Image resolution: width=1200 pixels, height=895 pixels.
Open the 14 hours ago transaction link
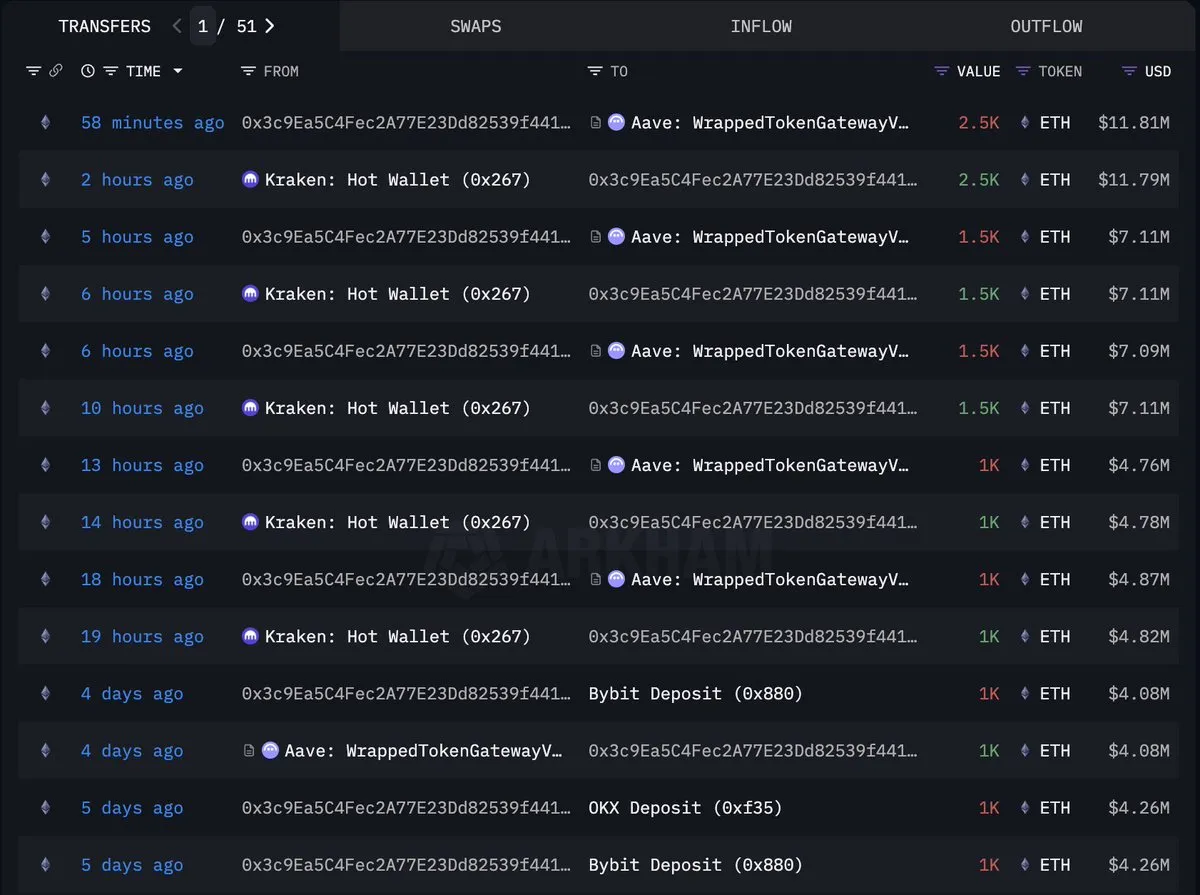pos(142,522)
